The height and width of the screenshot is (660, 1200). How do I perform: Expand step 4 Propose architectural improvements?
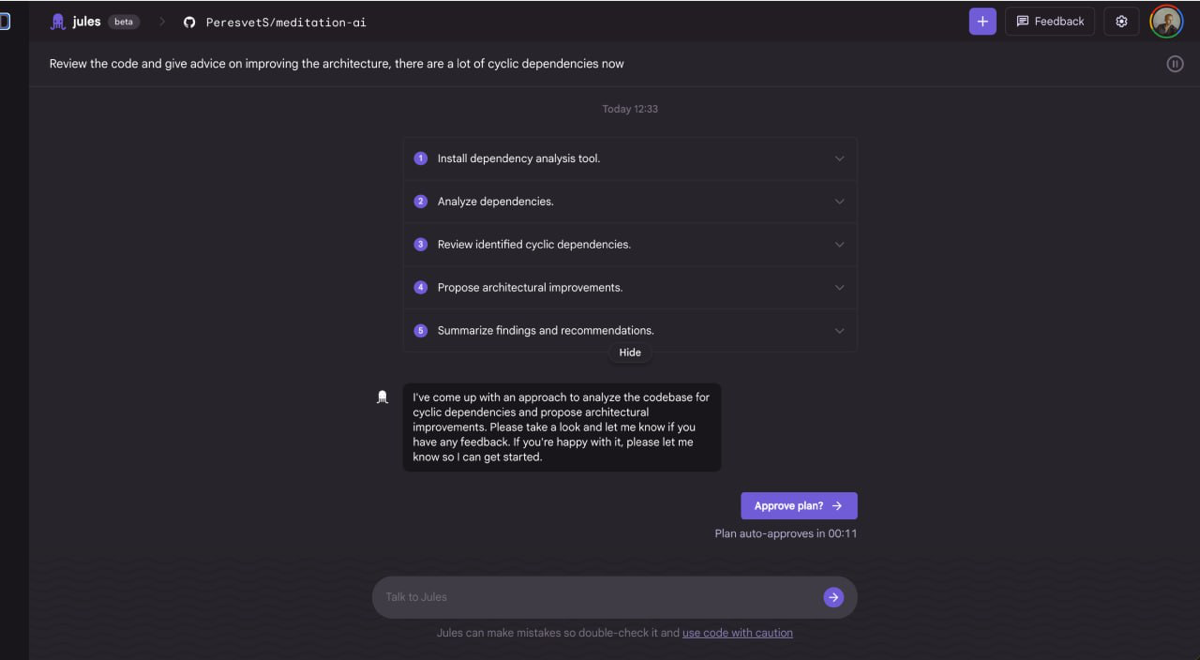[x=630, y=287]
